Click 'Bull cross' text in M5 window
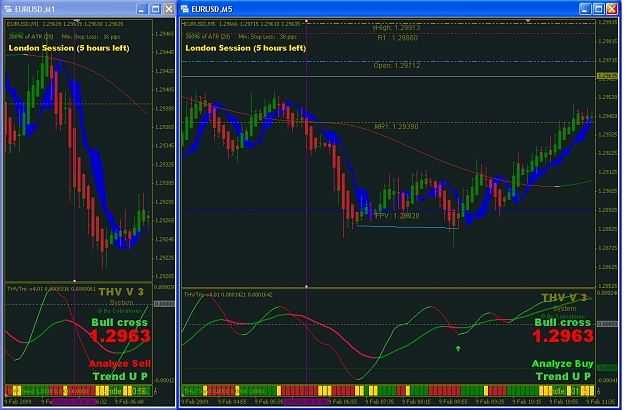625x410 pixels. tap(562, 322)
